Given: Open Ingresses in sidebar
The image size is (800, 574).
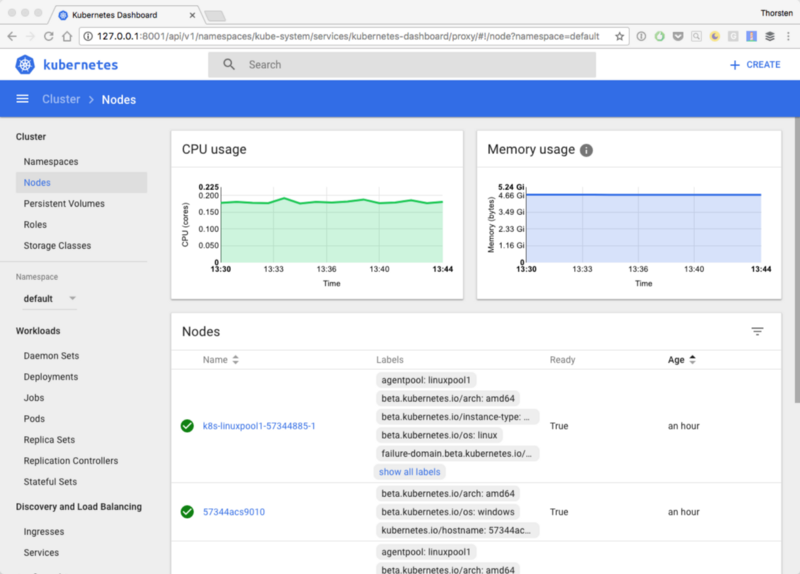Looking at the screenshot, I should tap(44, 531).
